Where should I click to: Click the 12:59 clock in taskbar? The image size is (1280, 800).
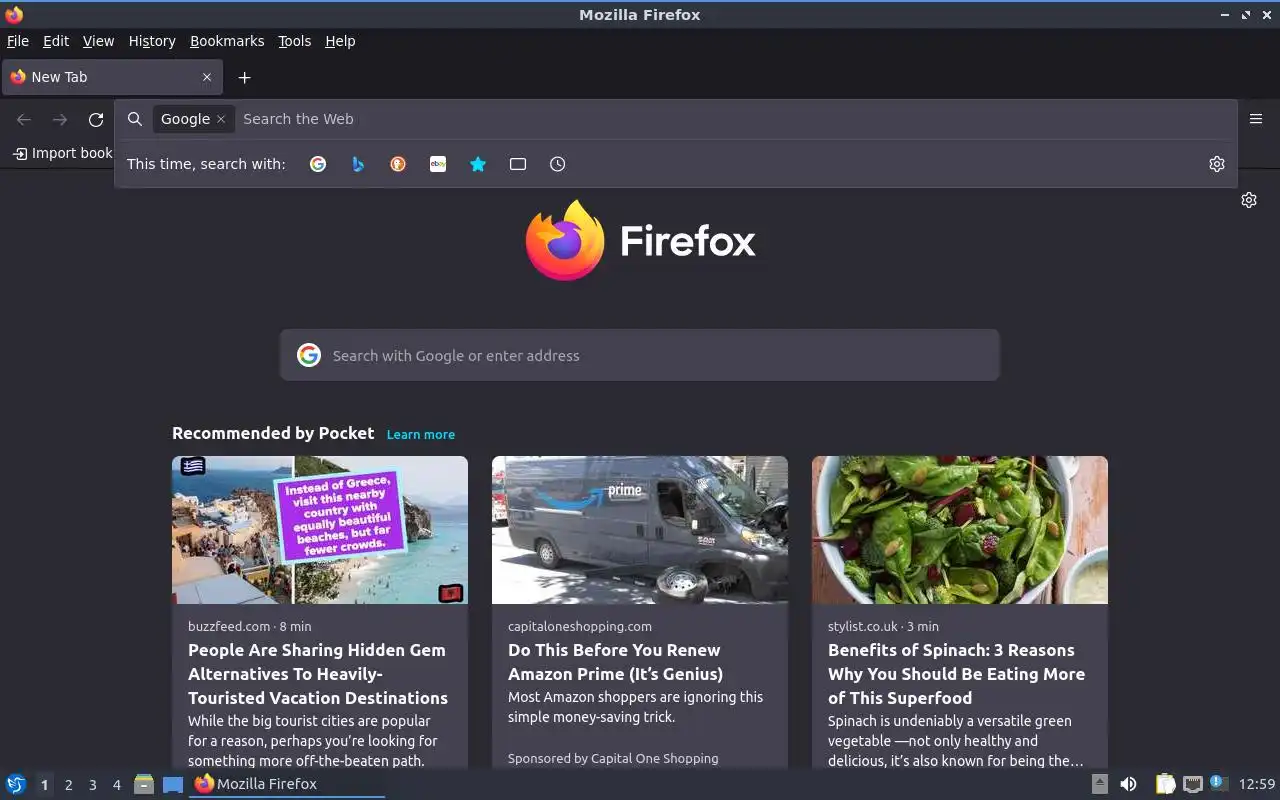pyautogui.click(x=1257, y=784)
